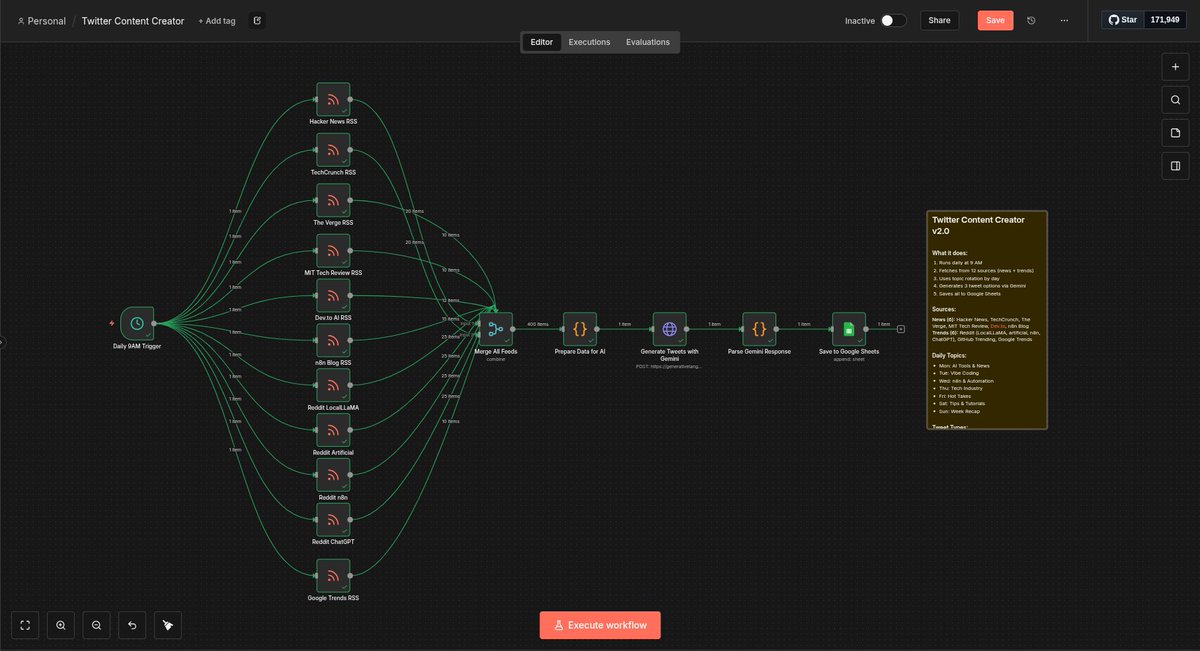Click the tidy up workflow icon
This screenshot has width=1200, height=651.
[167, 625]
